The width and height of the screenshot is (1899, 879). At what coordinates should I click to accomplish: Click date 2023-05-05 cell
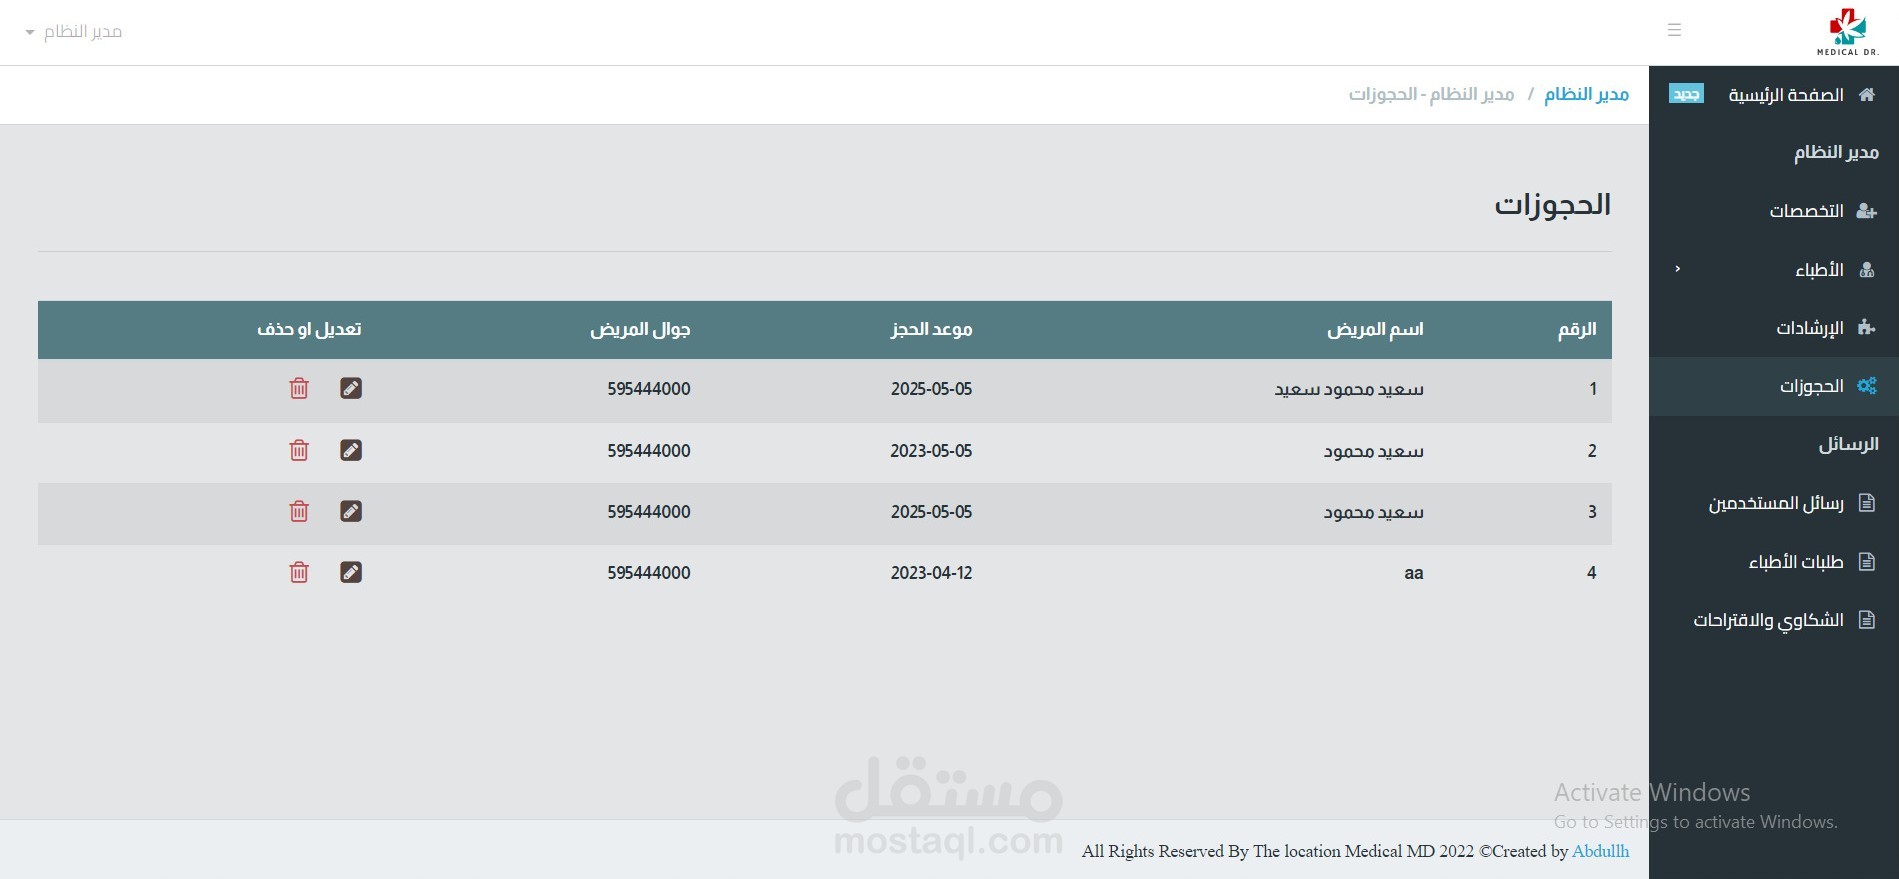[931, 451]
